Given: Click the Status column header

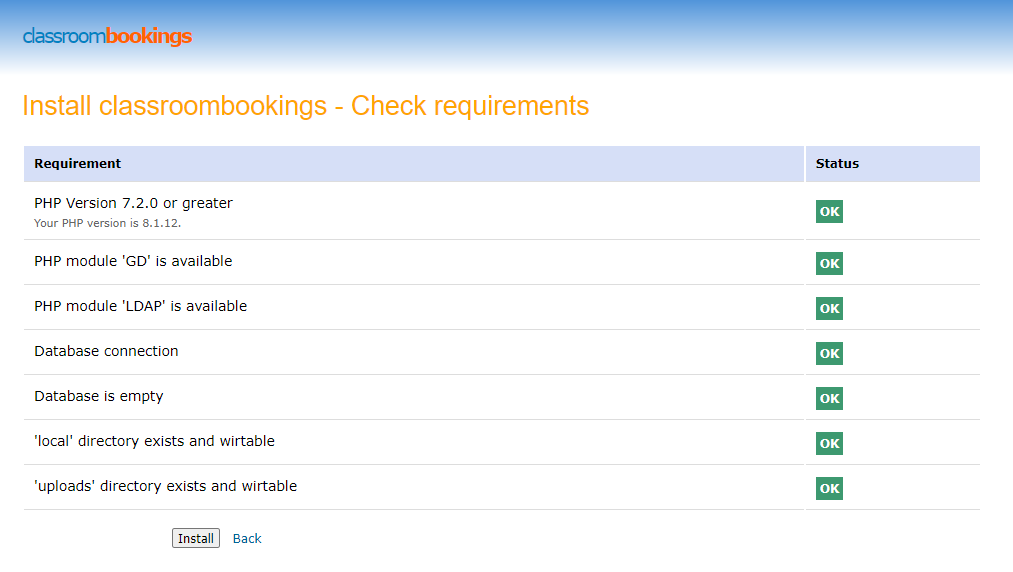Looking at the screenshot, I should pos(837,163).
